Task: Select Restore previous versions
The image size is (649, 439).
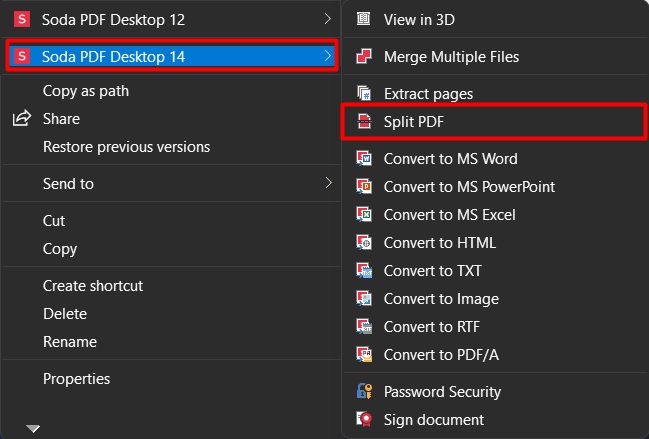Action: [x=126, y=147]
